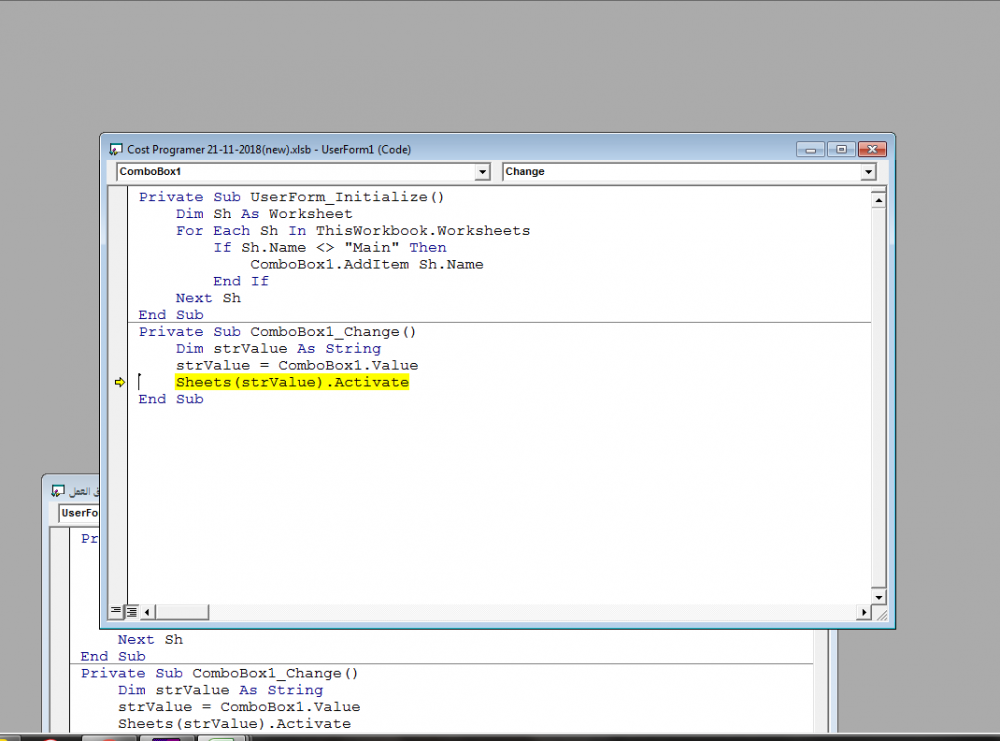Click "Private Sub ComboBox1_Change()" in front window
Image resolution: width=1000 pixels, height=741 pixels.
277,332
